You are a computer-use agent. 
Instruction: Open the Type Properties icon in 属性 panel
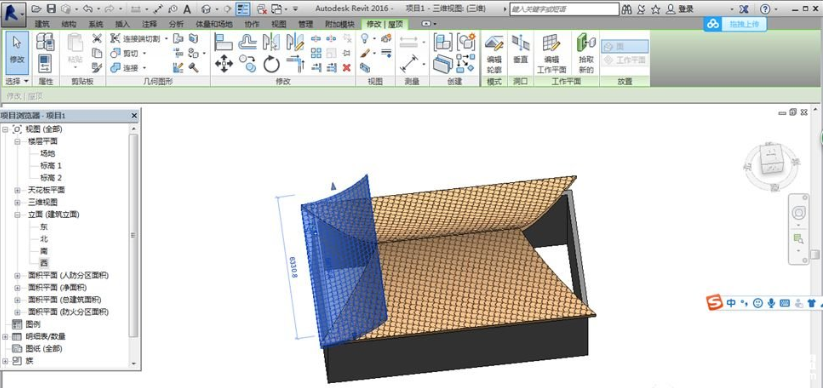pyautogui.click(x=45, y=42)
